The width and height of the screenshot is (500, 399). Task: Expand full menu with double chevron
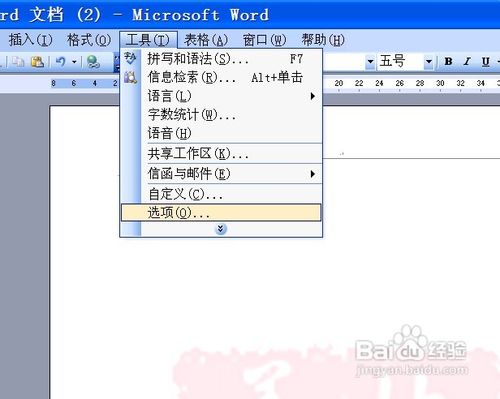[x=221, y=229]
